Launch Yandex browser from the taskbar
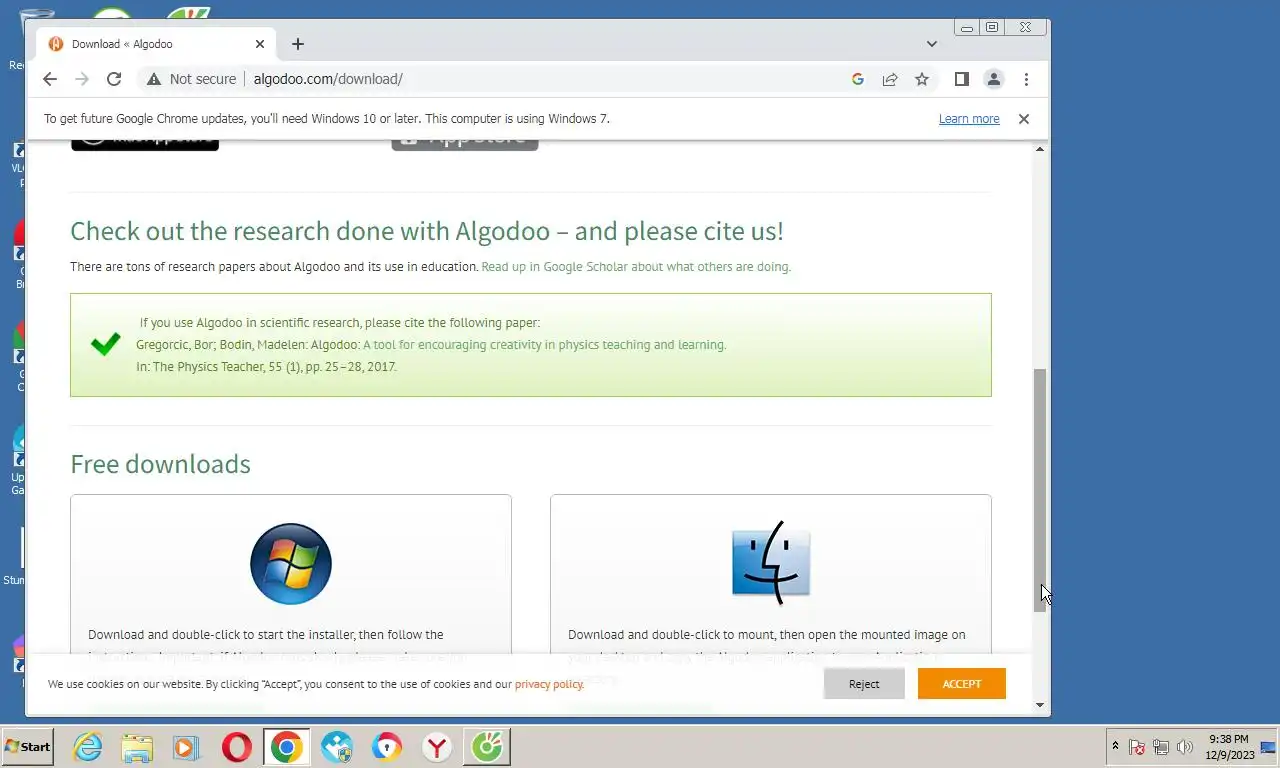The height and width of the screenshot is (768, 1280). [x=437, y=747]
